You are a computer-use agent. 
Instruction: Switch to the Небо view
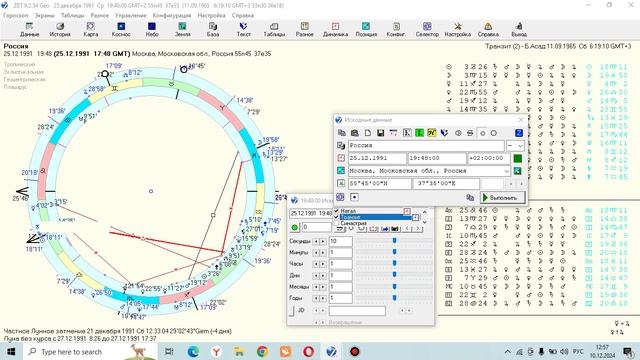(152, 29)
